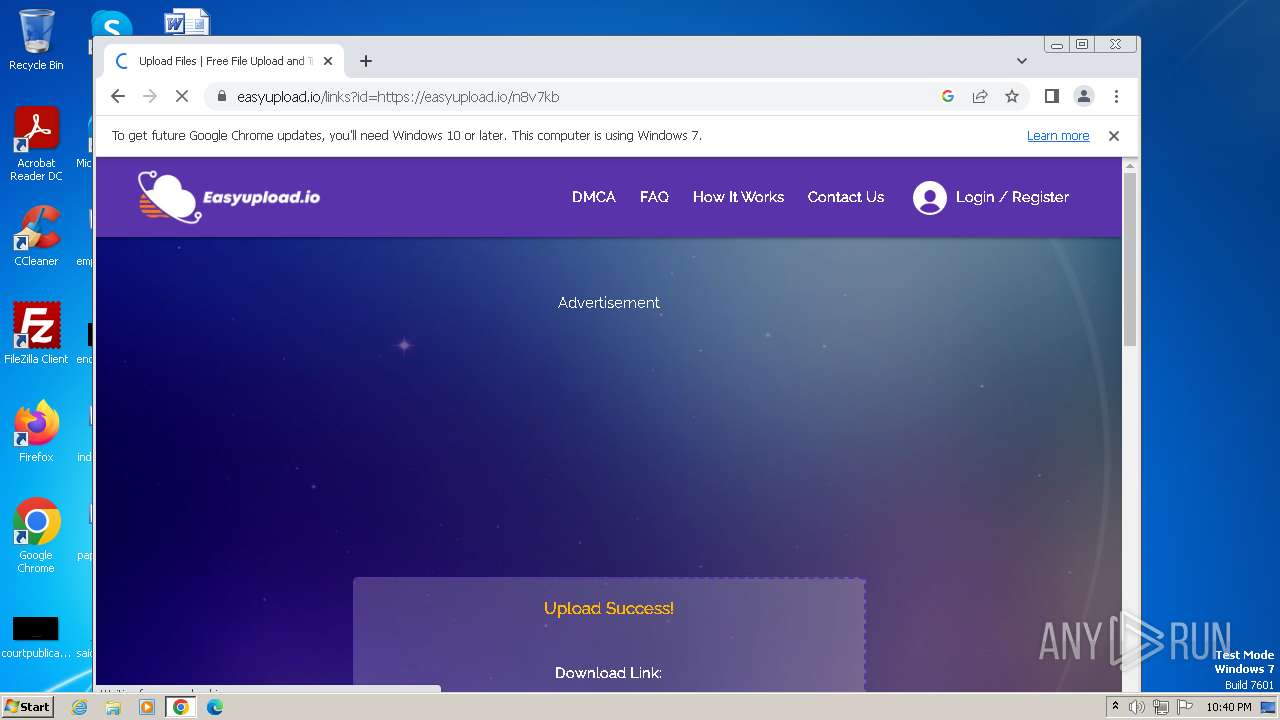Close the Upload Files tab
The image size is (1280, 720).
point(328,61)
